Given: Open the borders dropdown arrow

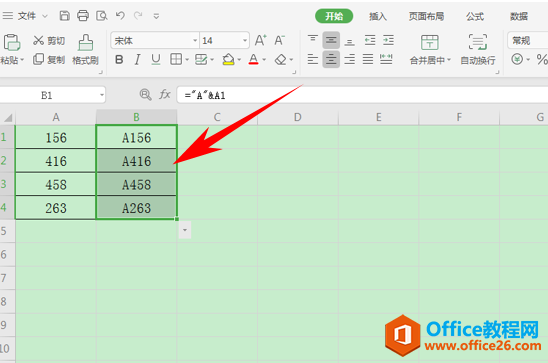Looking at the screenshot, I should coord(187,60).
